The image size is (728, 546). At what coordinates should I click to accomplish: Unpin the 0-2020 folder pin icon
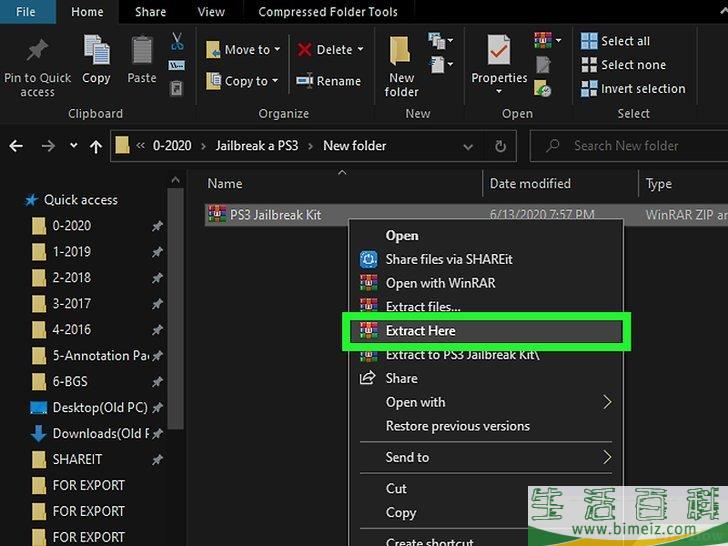tap(157, 226)
